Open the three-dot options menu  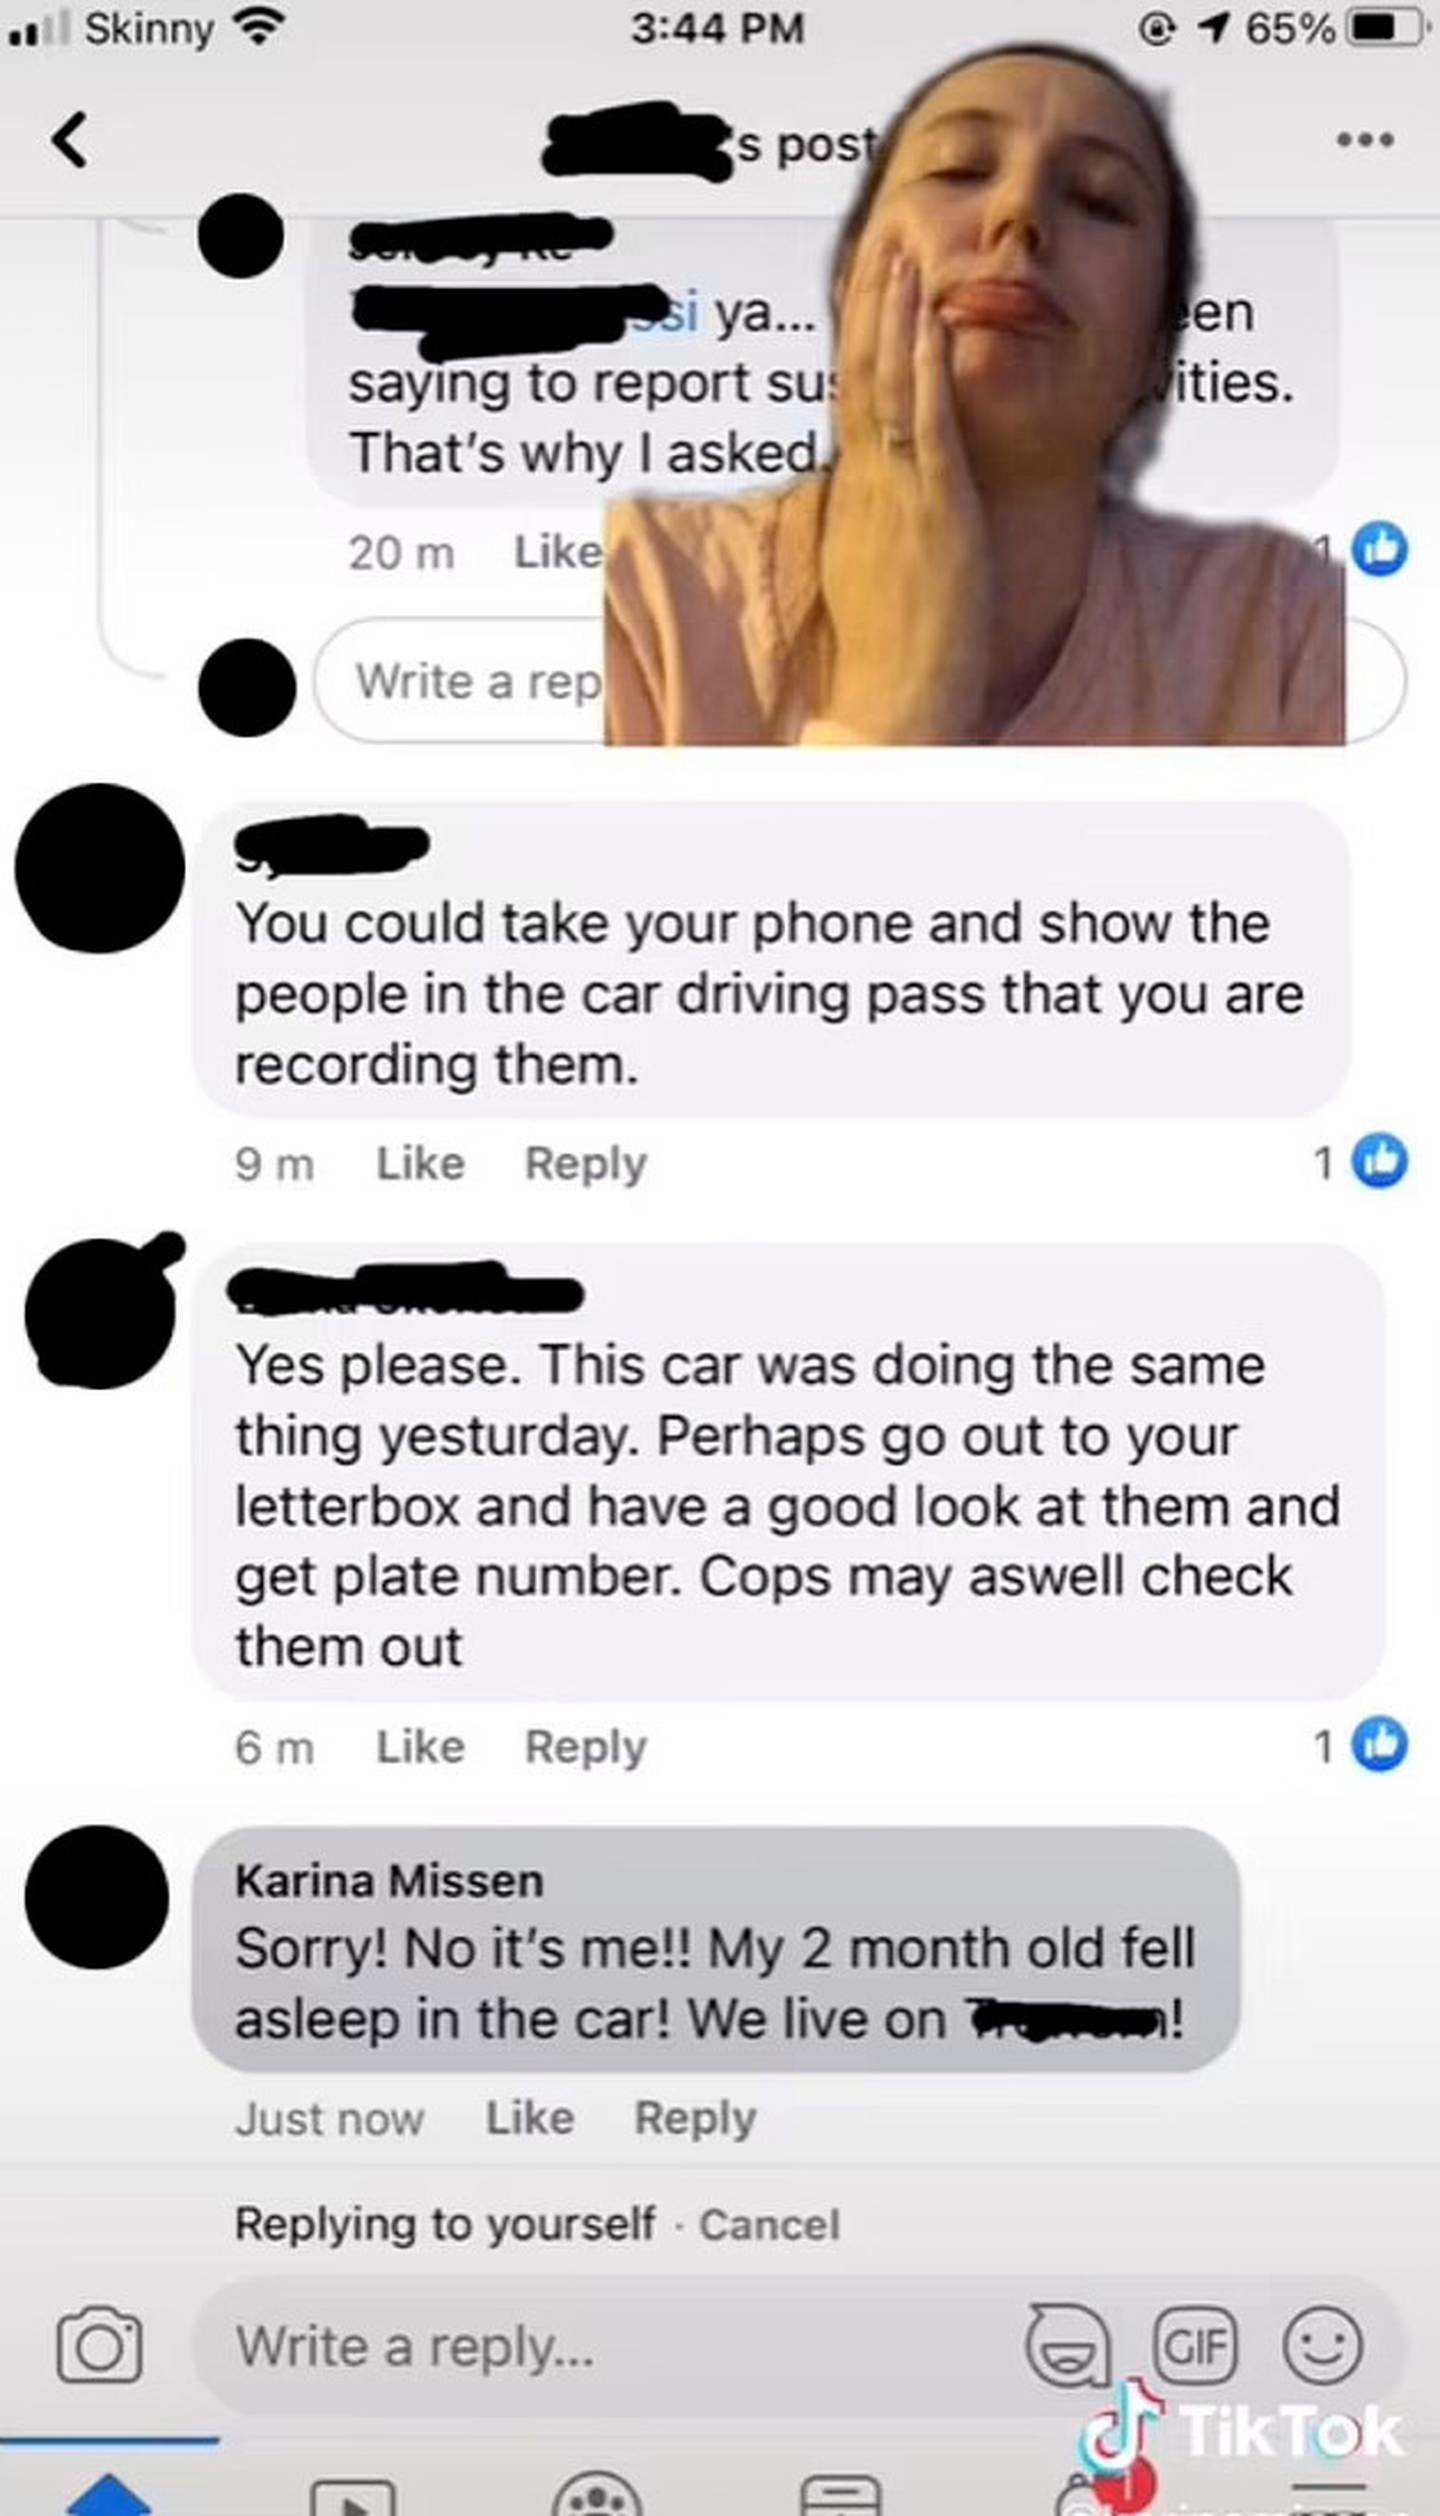coord(1366,140)
